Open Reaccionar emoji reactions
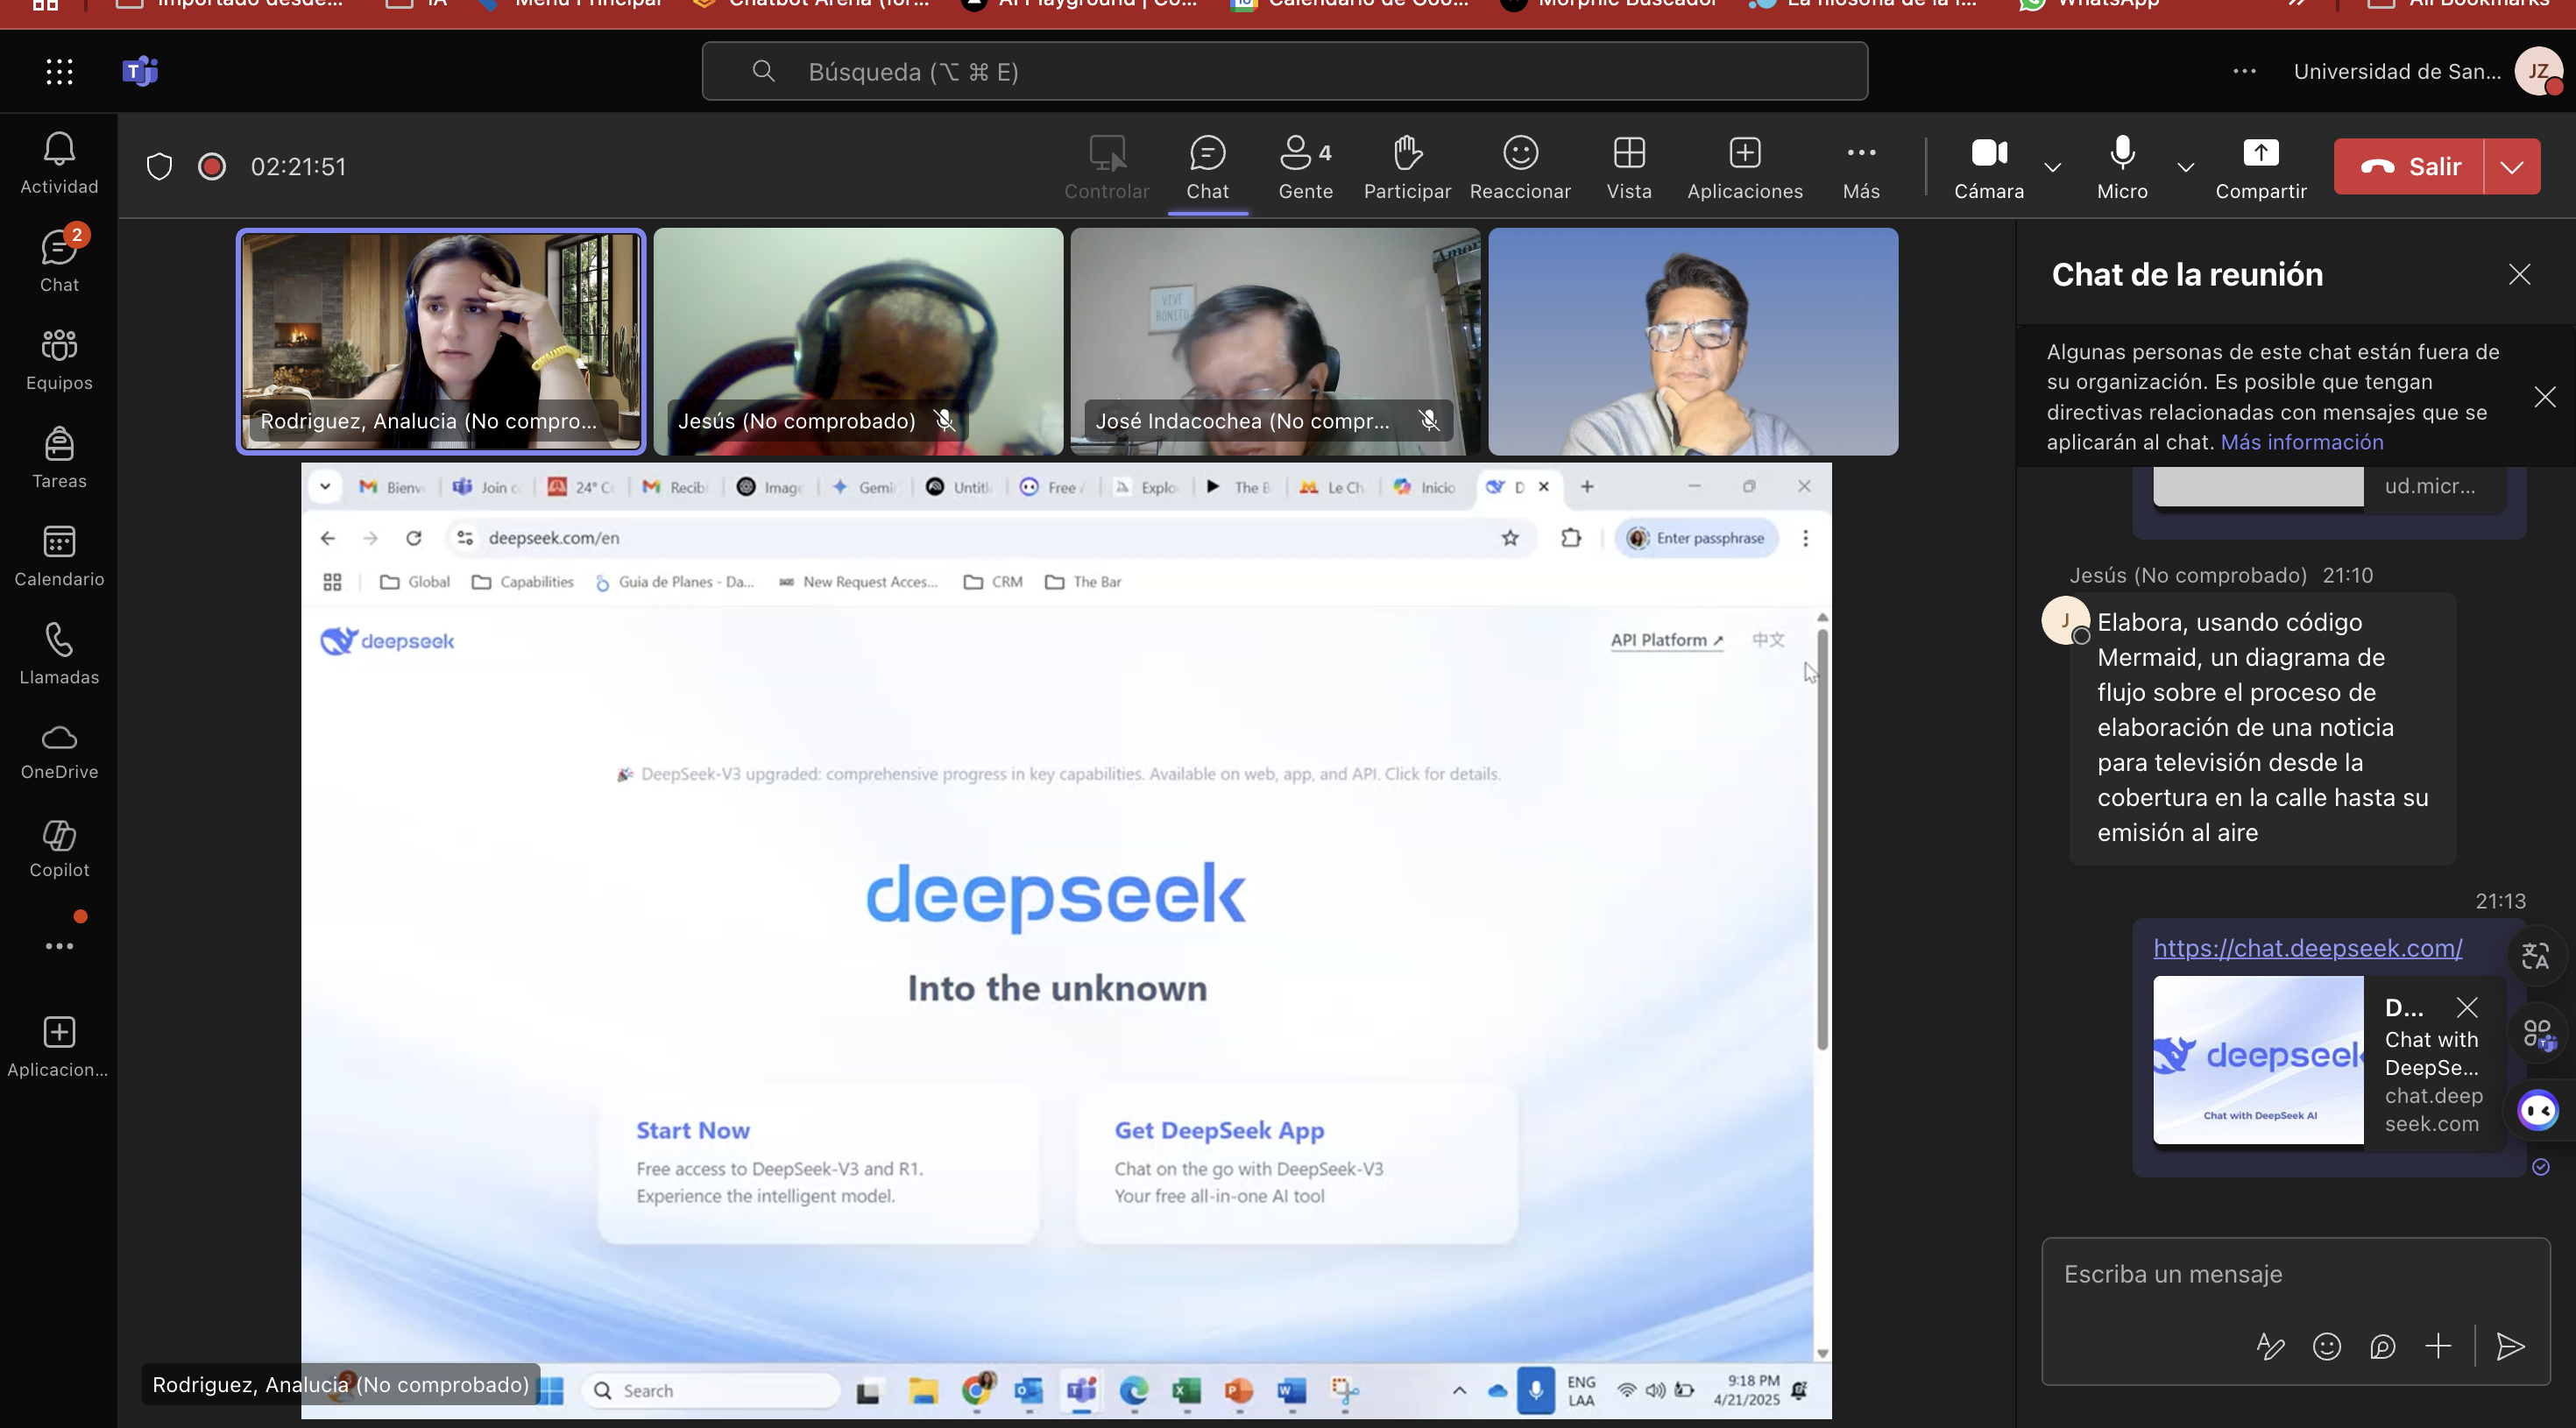The height and width of the screenshot is (1428, 2576). (x=1520, y=167)
